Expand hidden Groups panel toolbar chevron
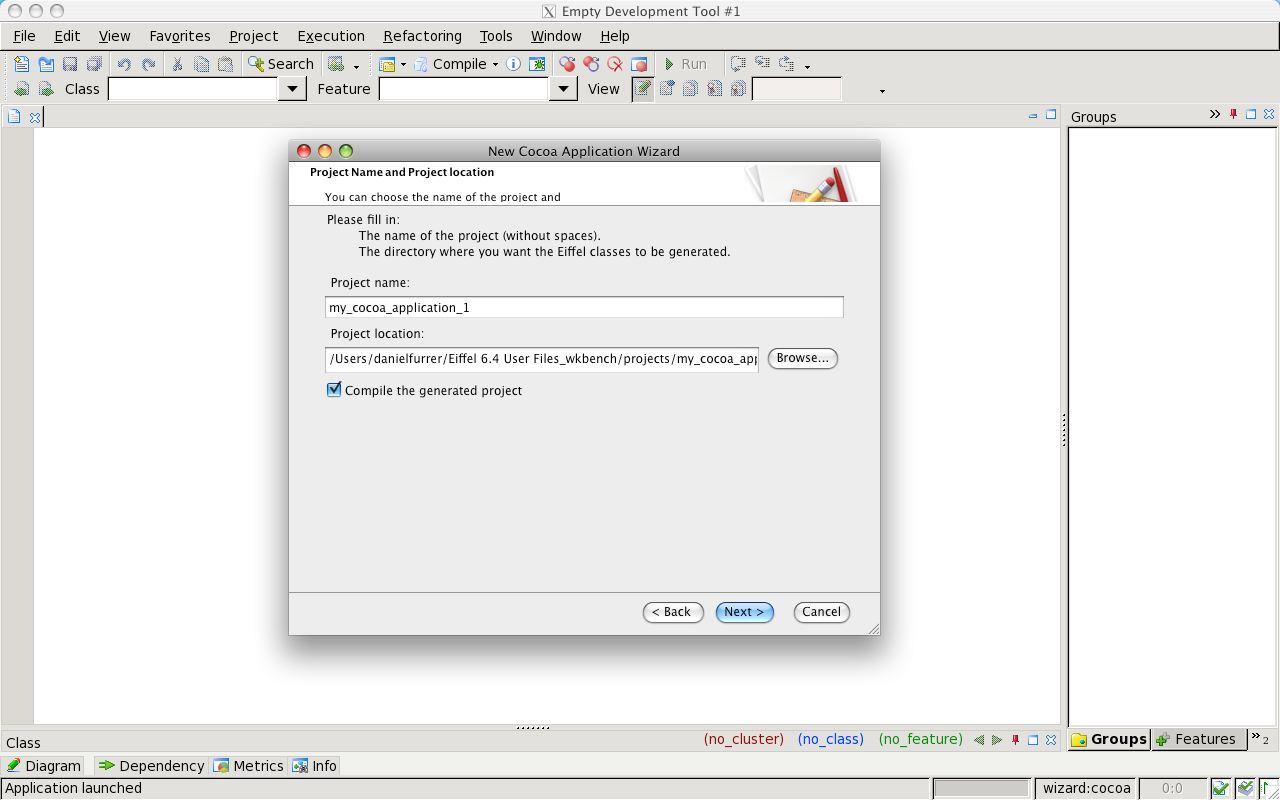Screen dimensions: 1280x800 pyautogui.click(x=1214, y=114)
